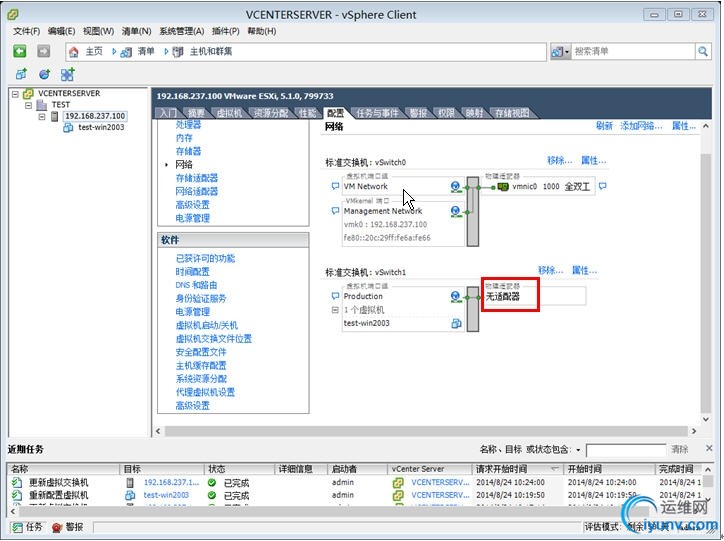This screenshot has width=724, height=541.
Task: Click vSwitch1 移除... link
Action: (x=550, y=270)
